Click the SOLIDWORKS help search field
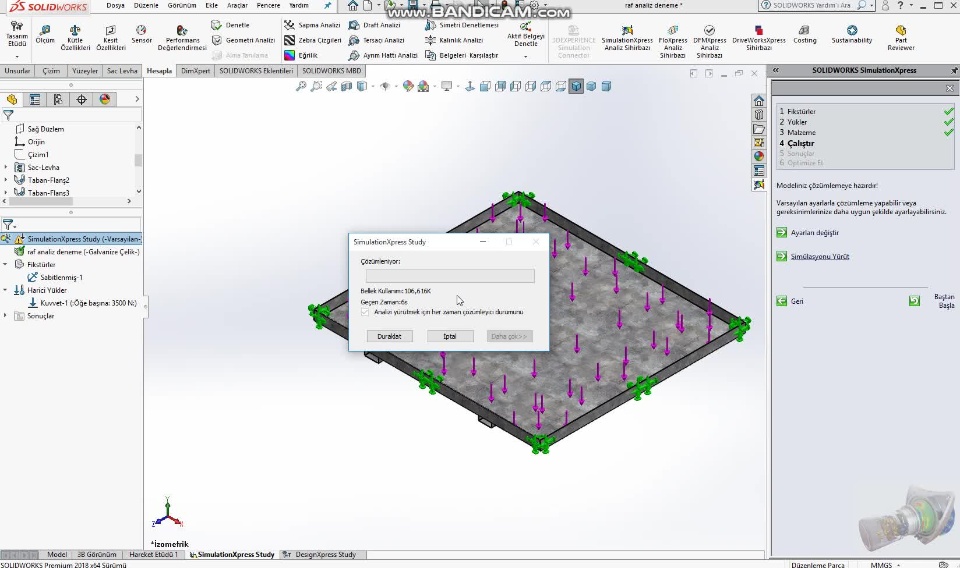Viewport: 960px width, 568px height. (x=812, y=6)
